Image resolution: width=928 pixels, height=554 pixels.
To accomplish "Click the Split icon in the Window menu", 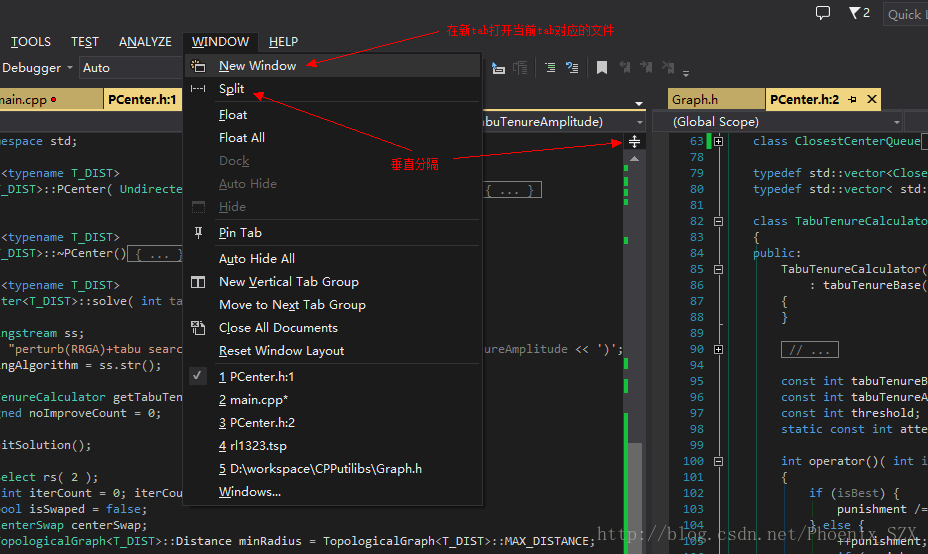I will click(x=198, y=89).
